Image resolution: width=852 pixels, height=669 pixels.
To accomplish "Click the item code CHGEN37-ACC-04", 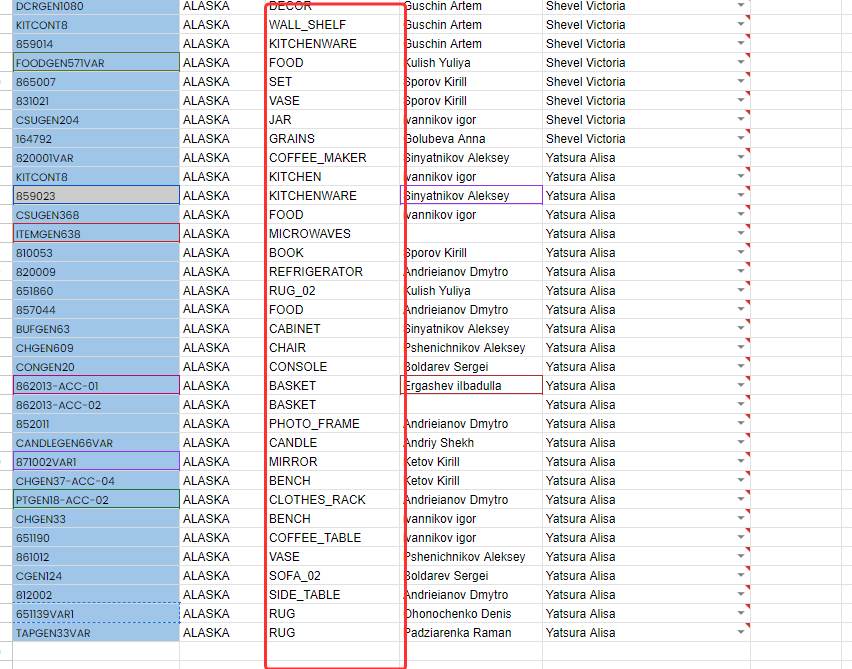I will pos(96,480).
